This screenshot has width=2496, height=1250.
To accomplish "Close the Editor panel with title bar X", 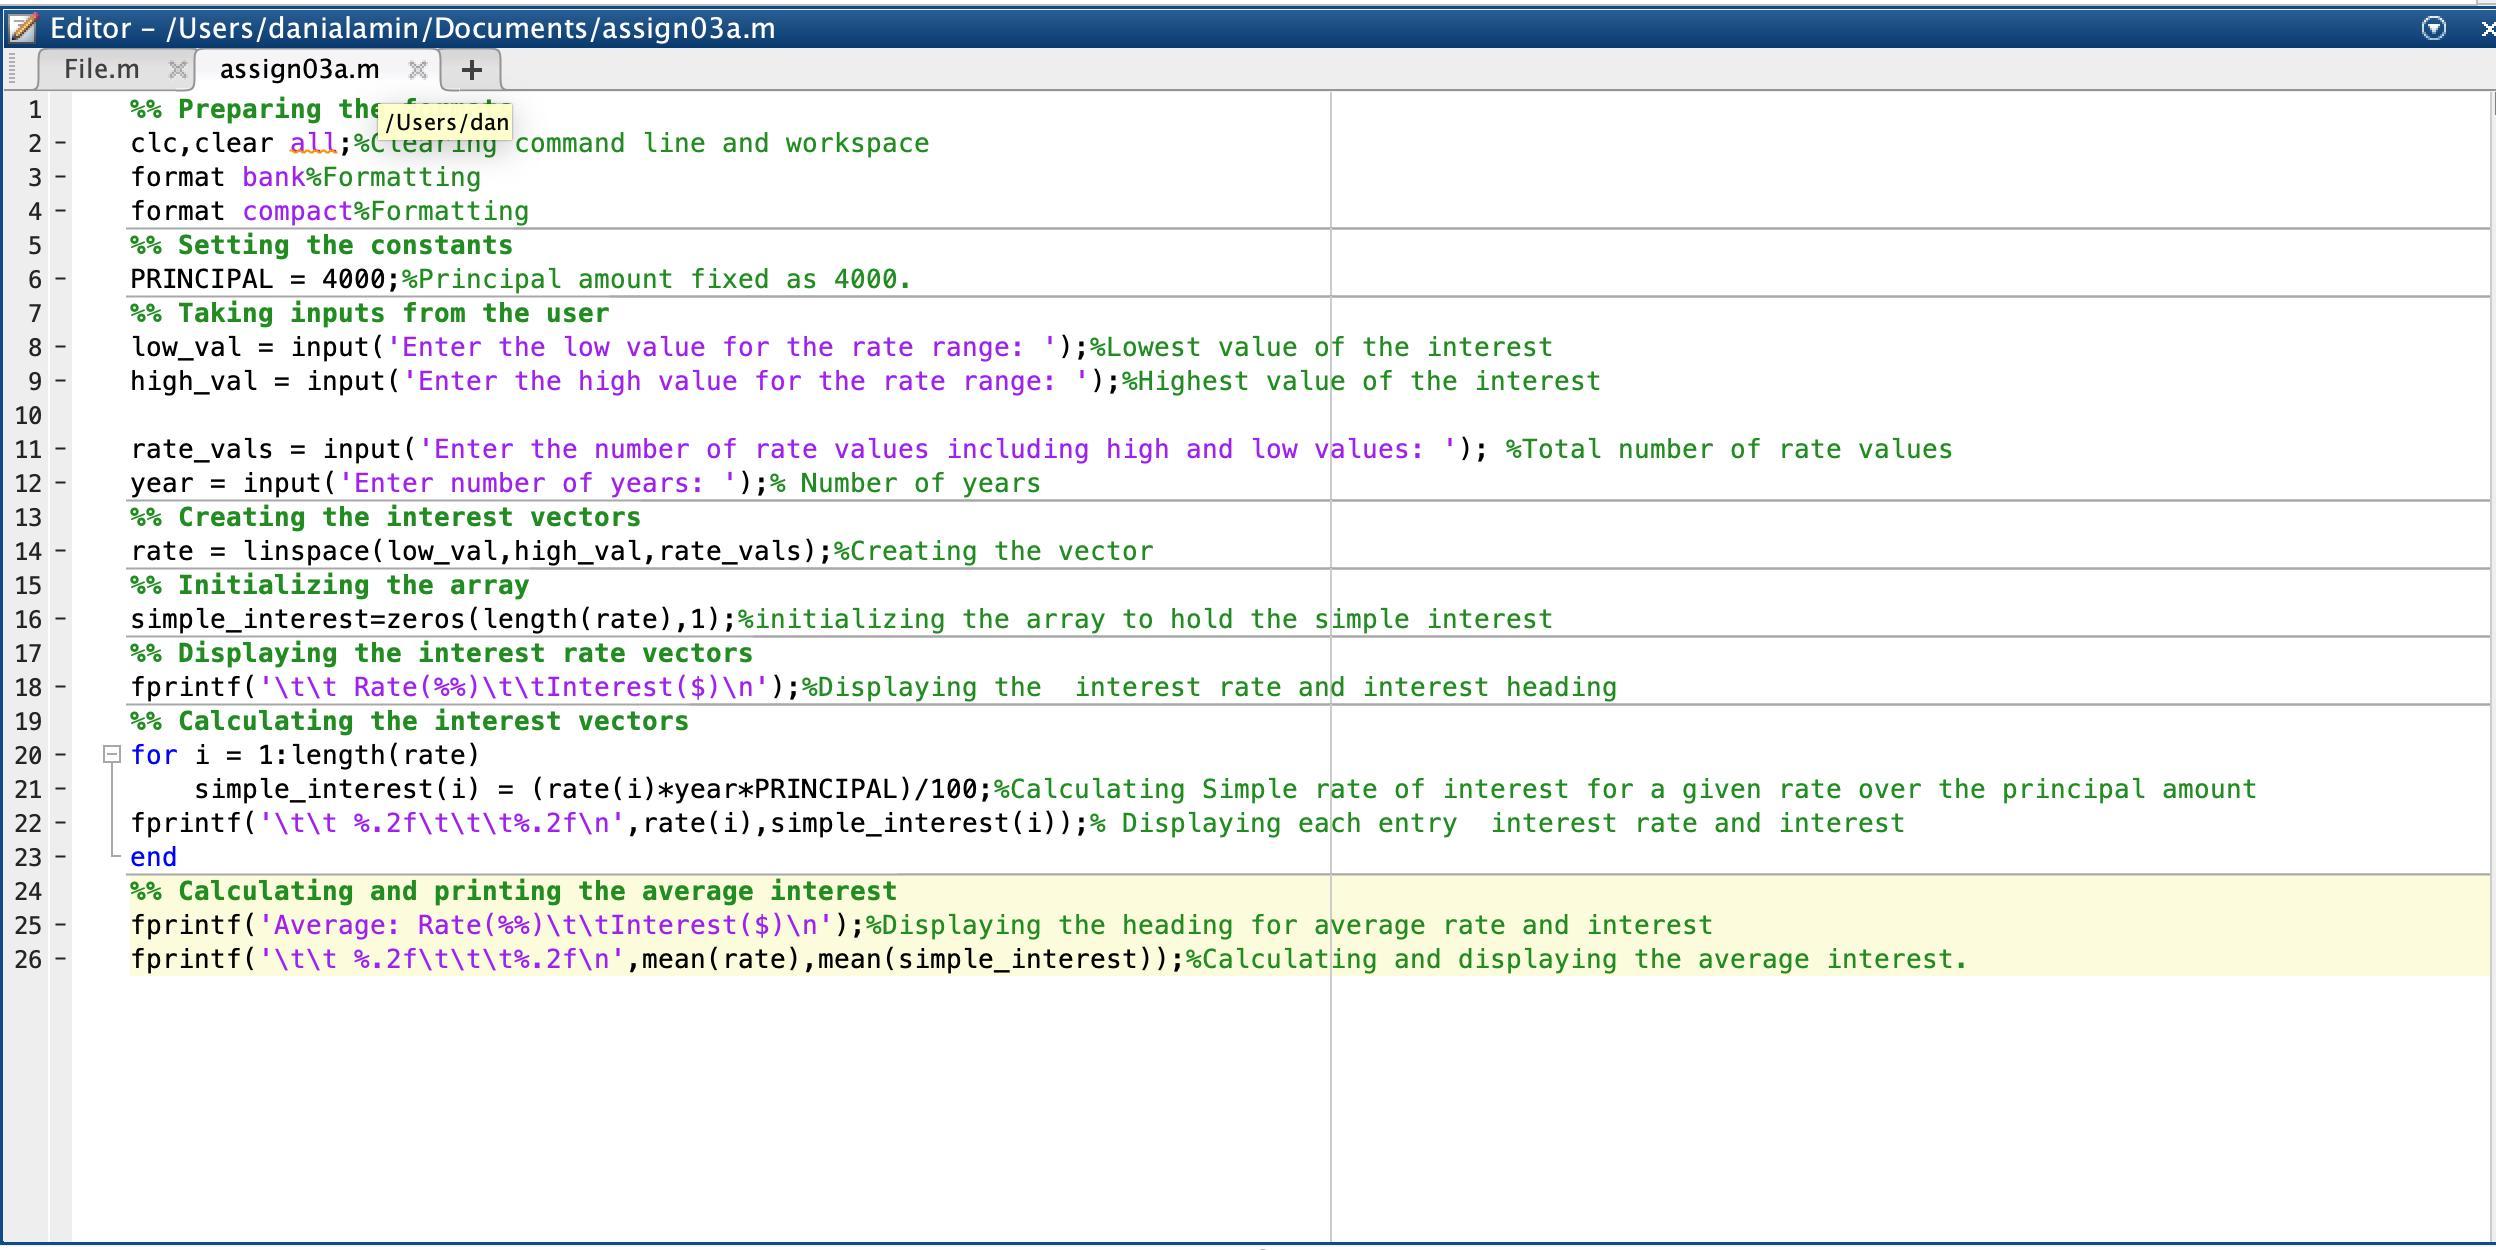I will pyautogui.click(x=2487, y=28).
